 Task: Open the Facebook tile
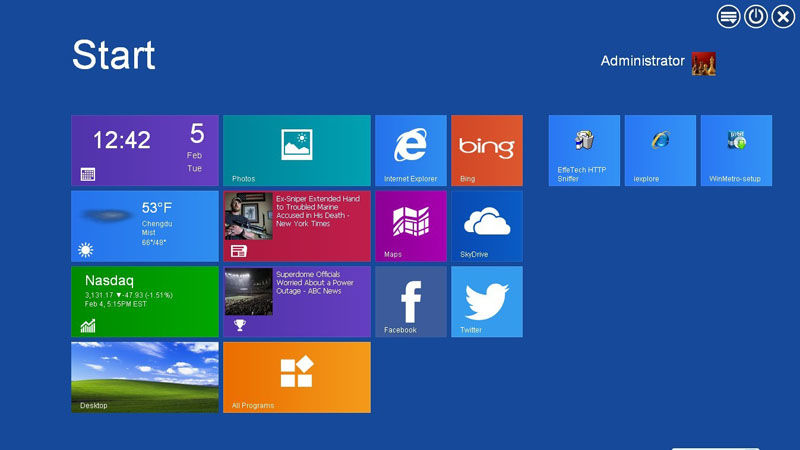411,302
